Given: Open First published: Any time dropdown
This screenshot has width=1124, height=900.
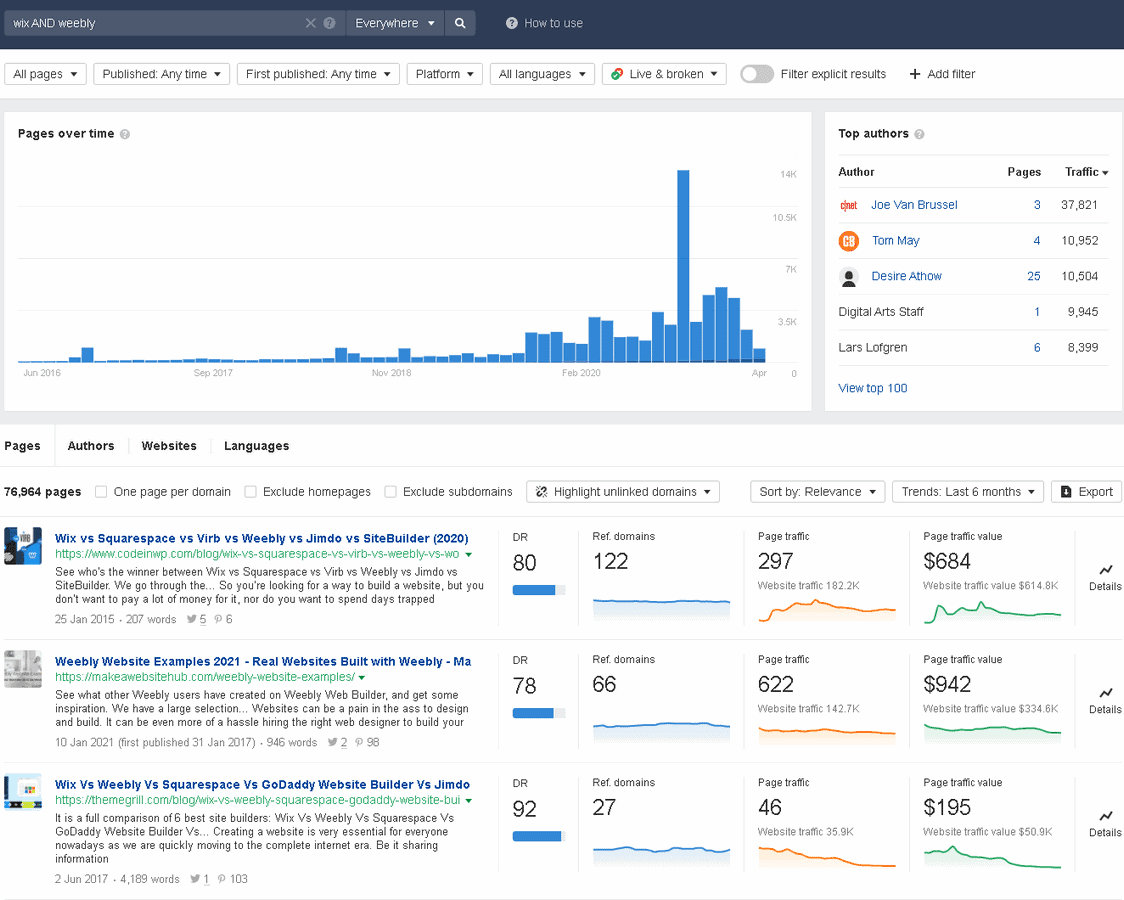Looking at the screenshot, I should click(318, 74).
